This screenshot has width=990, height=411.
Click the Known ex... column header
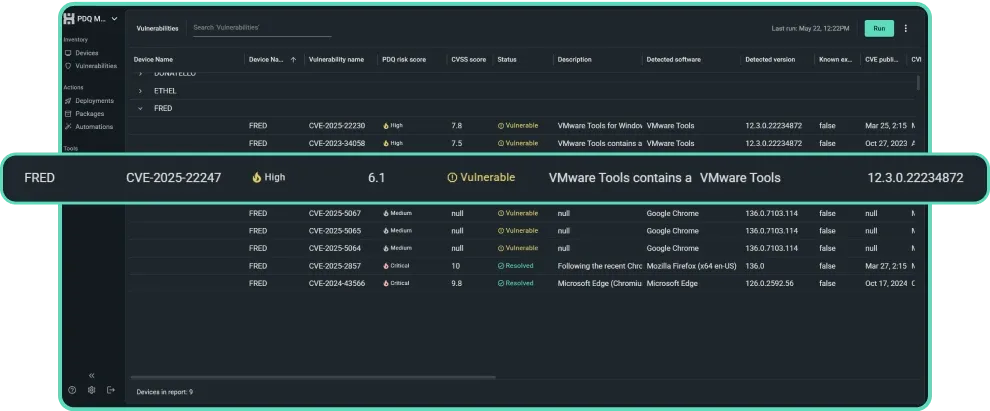coord(836,60)
